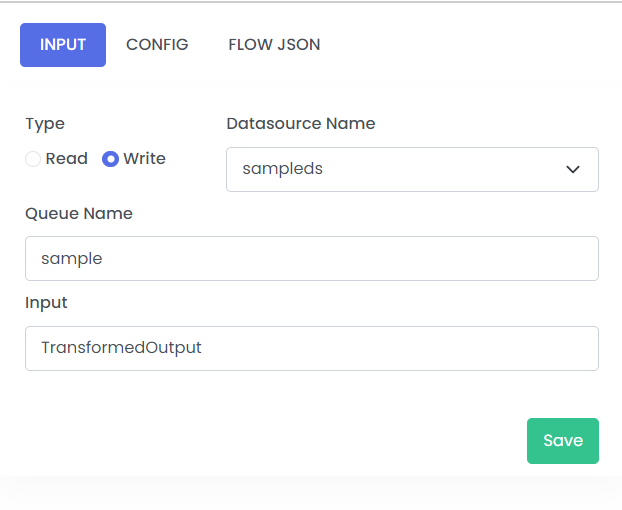Image resolution: width=622 pixels, height=510 pixels.
Task: Click the Type label heading
Action: [x=45, y=124]
